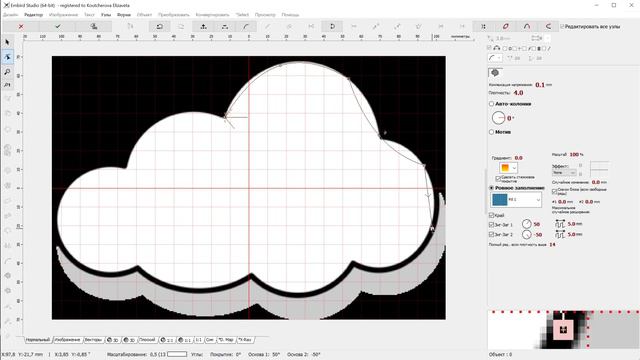Viewport: 640px width, 360px height.
Task: Select the 'Мотив' radio button
Action: [x=491, y=132]
